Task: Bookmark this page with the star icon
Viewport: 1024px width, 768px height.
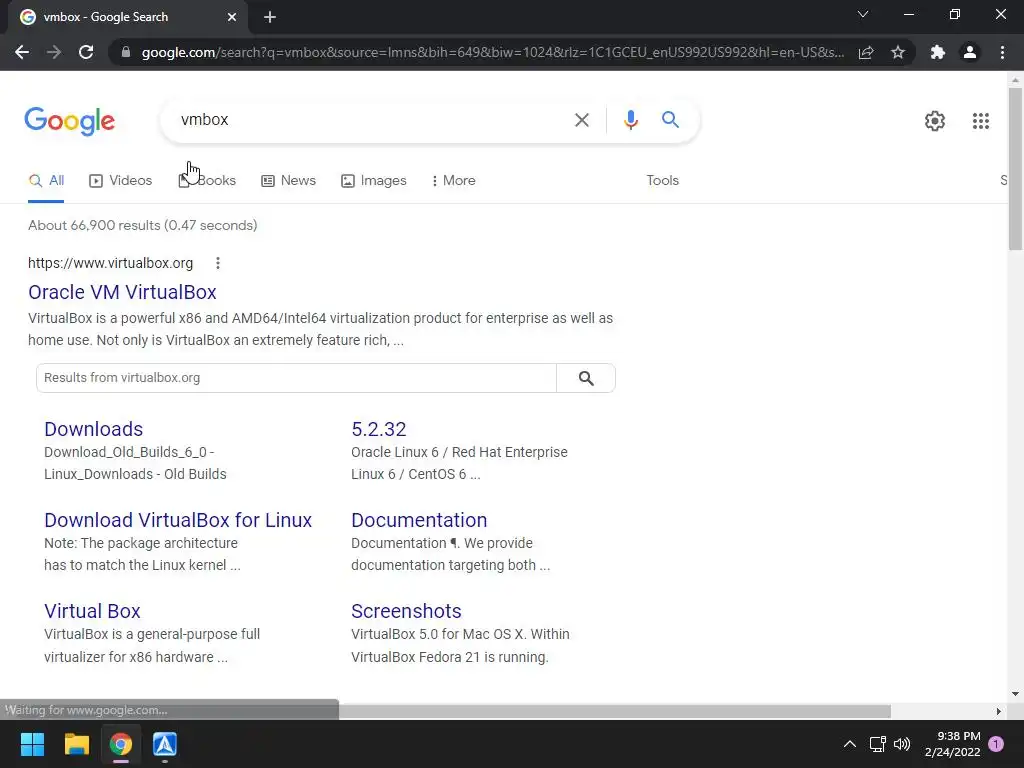Action: (x=898, y=52)
